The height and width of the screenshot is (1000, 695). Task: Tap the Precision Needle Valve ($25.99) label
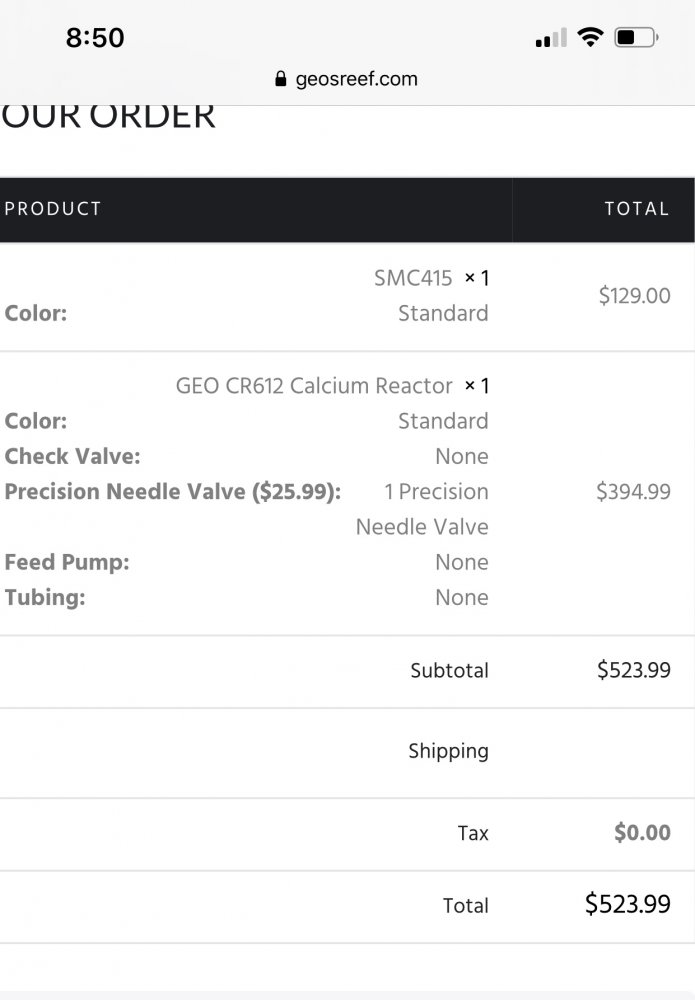(x=173, y=491)
